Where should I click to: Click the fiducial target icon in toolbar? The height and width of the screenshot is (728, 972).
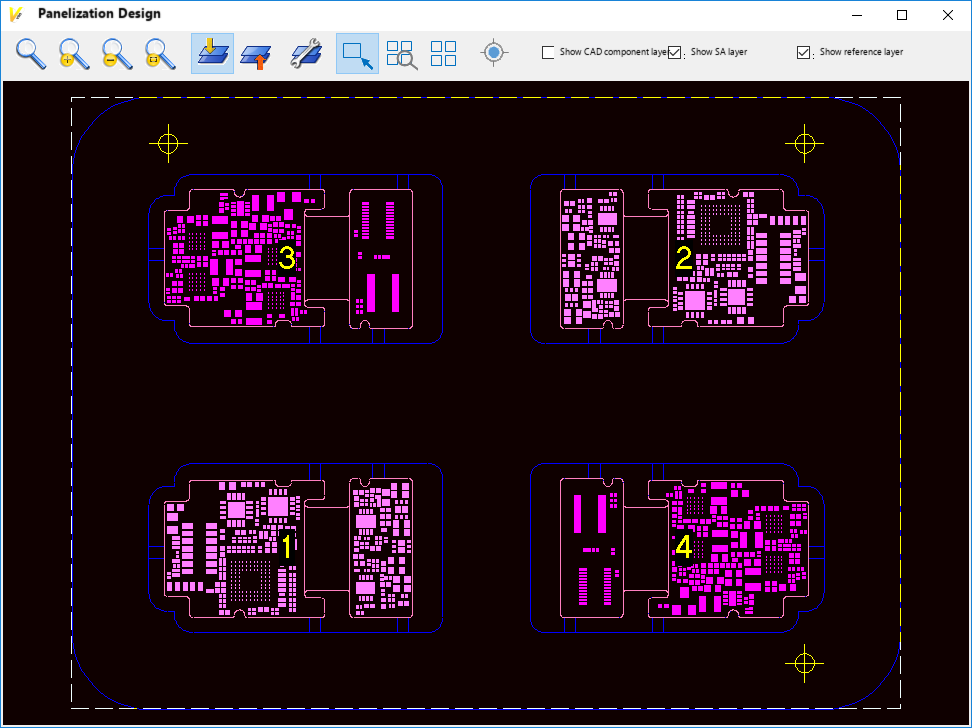pyautogui.click(x=494, y=53)
